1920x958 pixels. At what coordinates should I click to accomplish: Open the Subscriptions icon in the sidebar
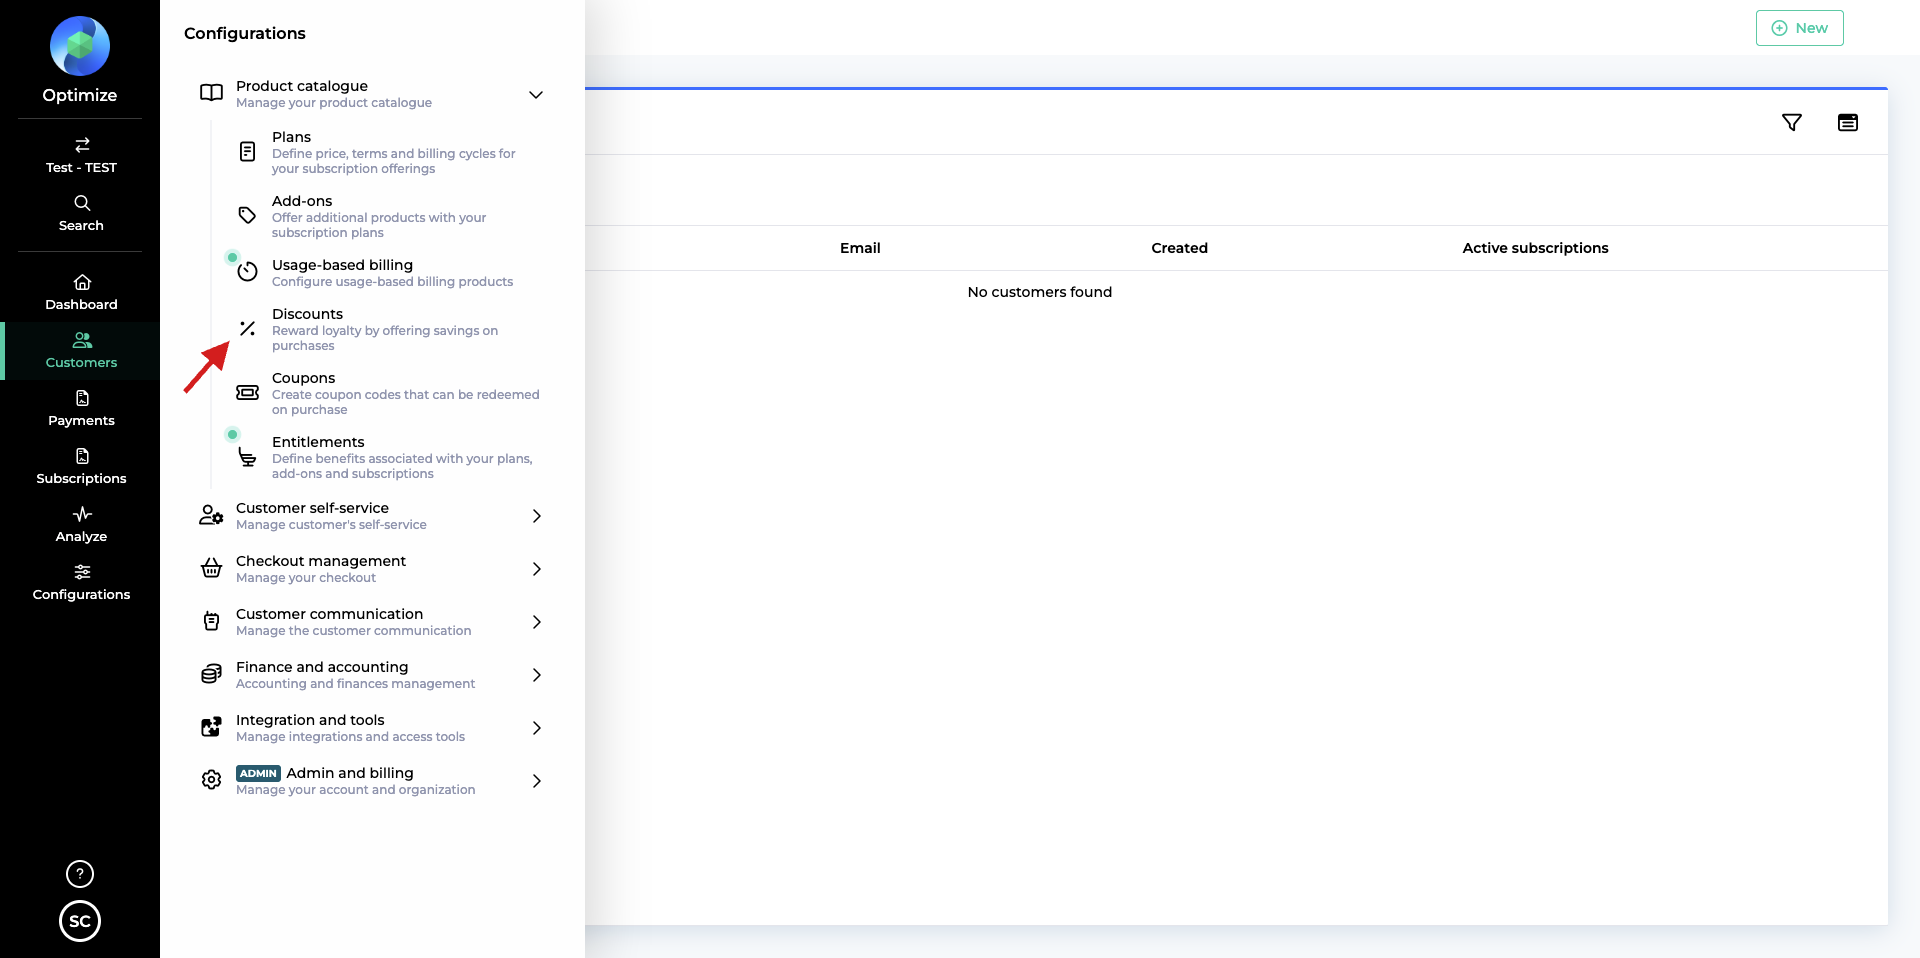(x=82, y=456)
